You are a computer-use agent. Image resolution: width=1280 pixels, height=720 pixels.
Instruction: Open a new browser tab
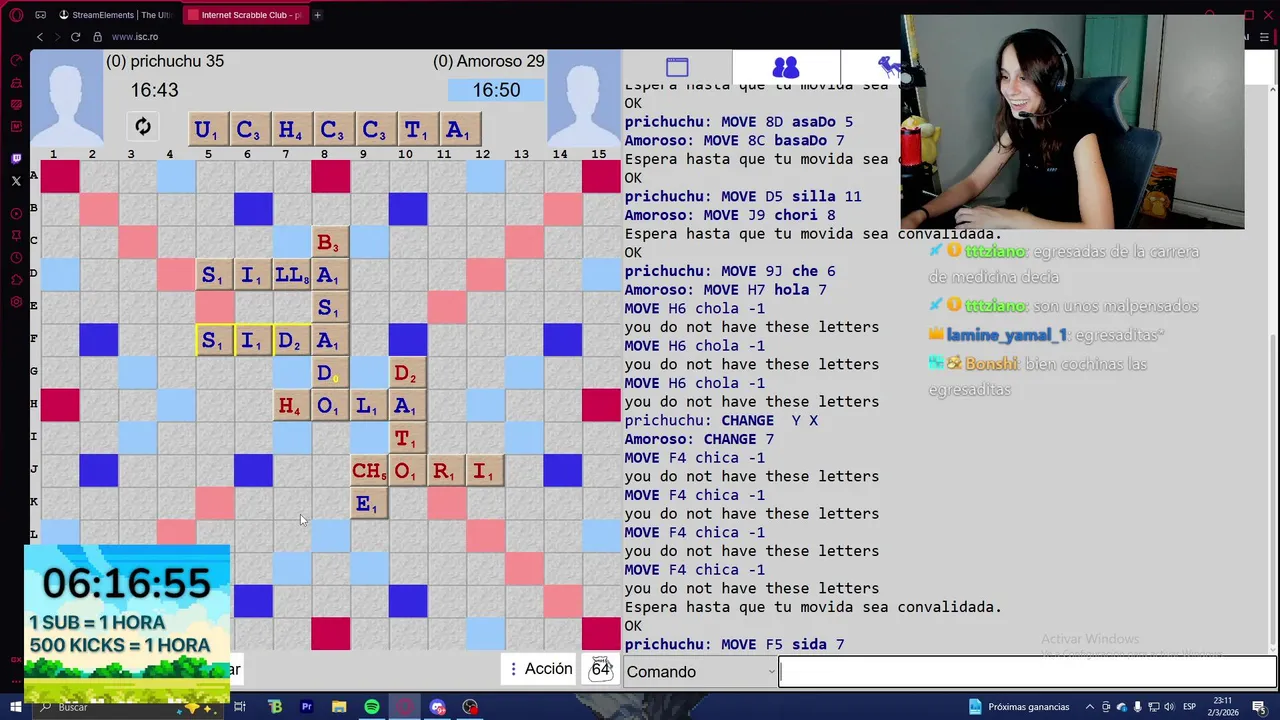[318, 15]
